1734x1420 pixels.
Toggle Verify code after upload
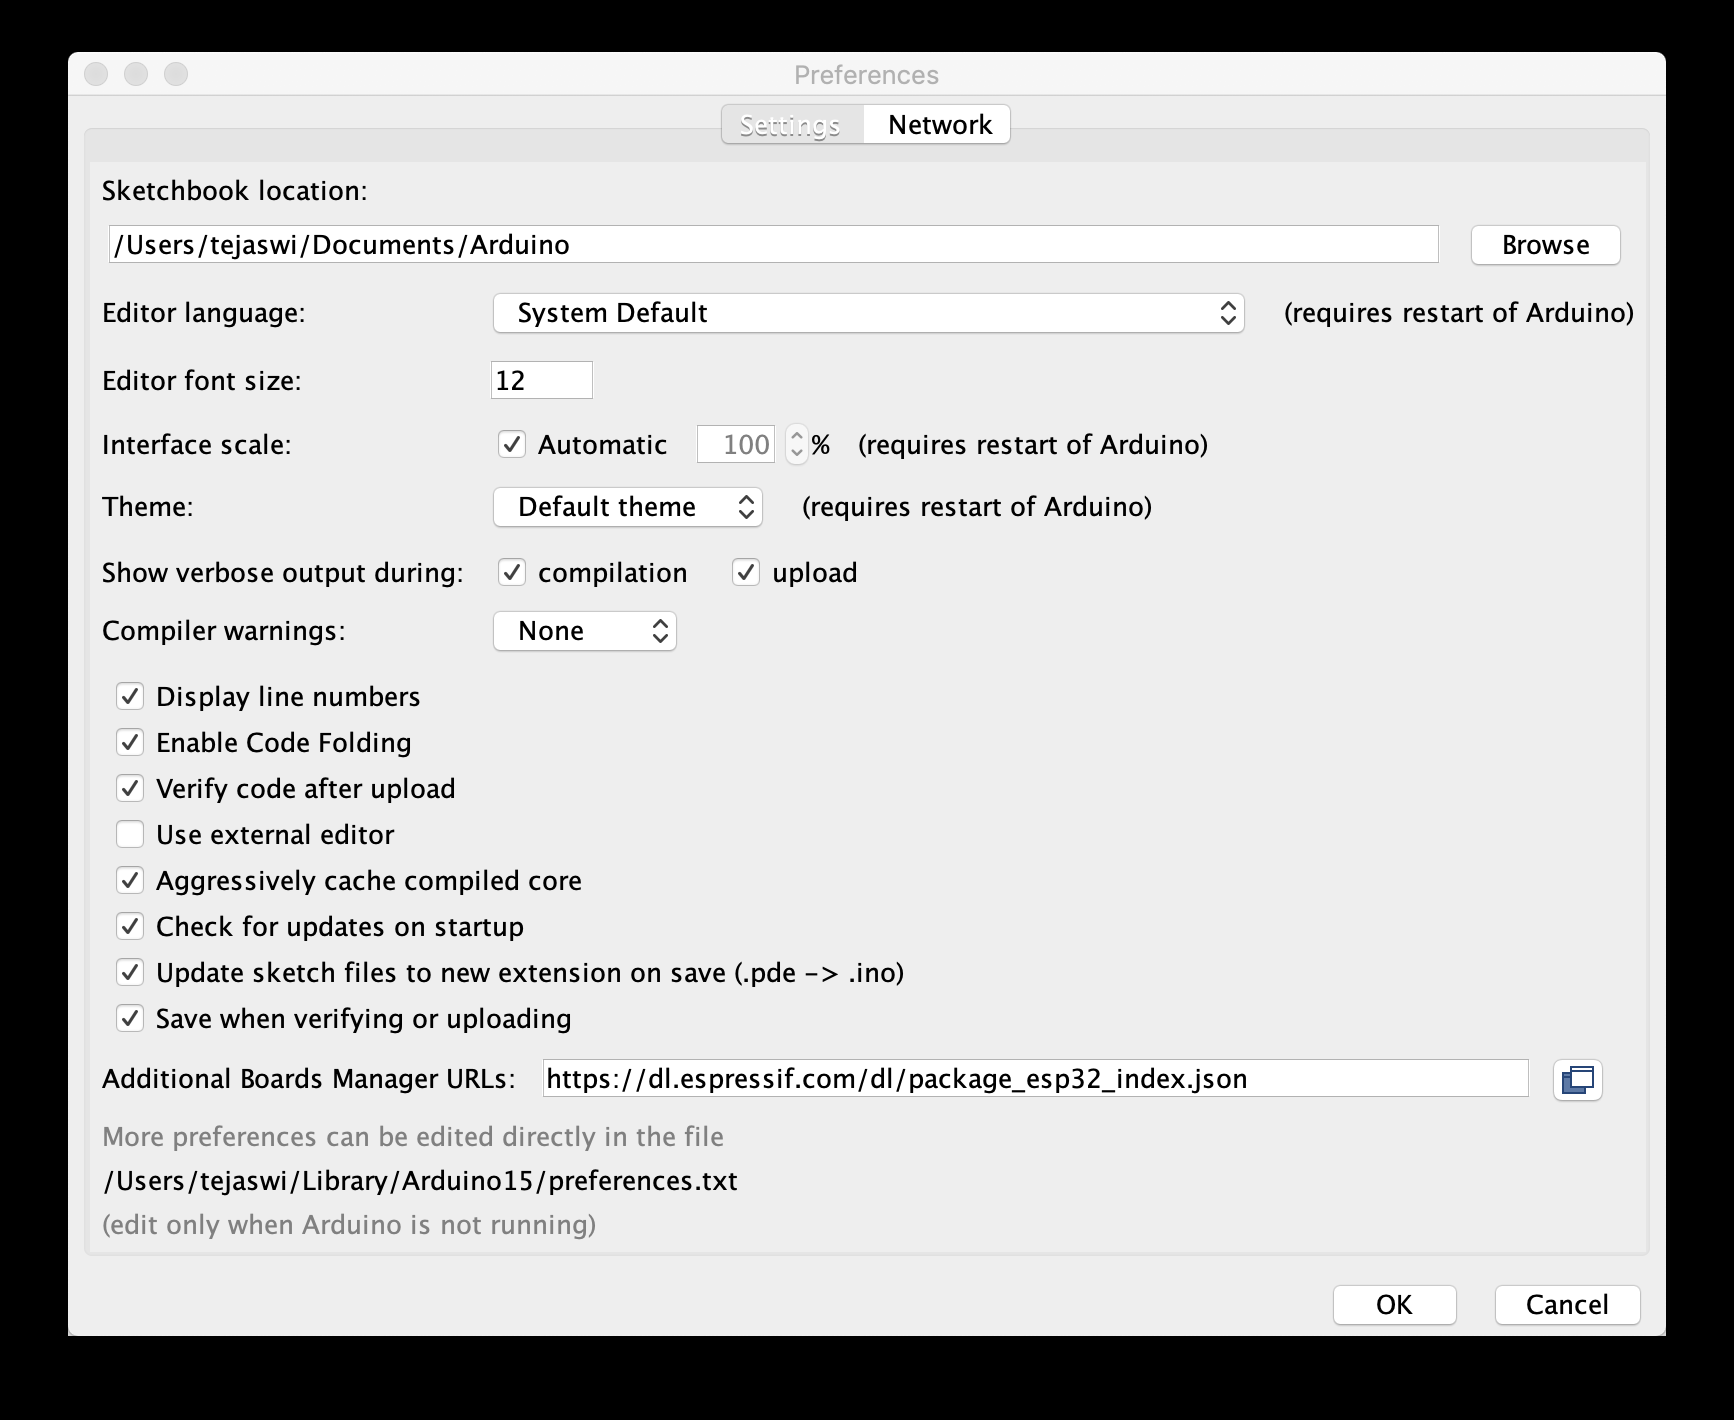tap(130, 788)
